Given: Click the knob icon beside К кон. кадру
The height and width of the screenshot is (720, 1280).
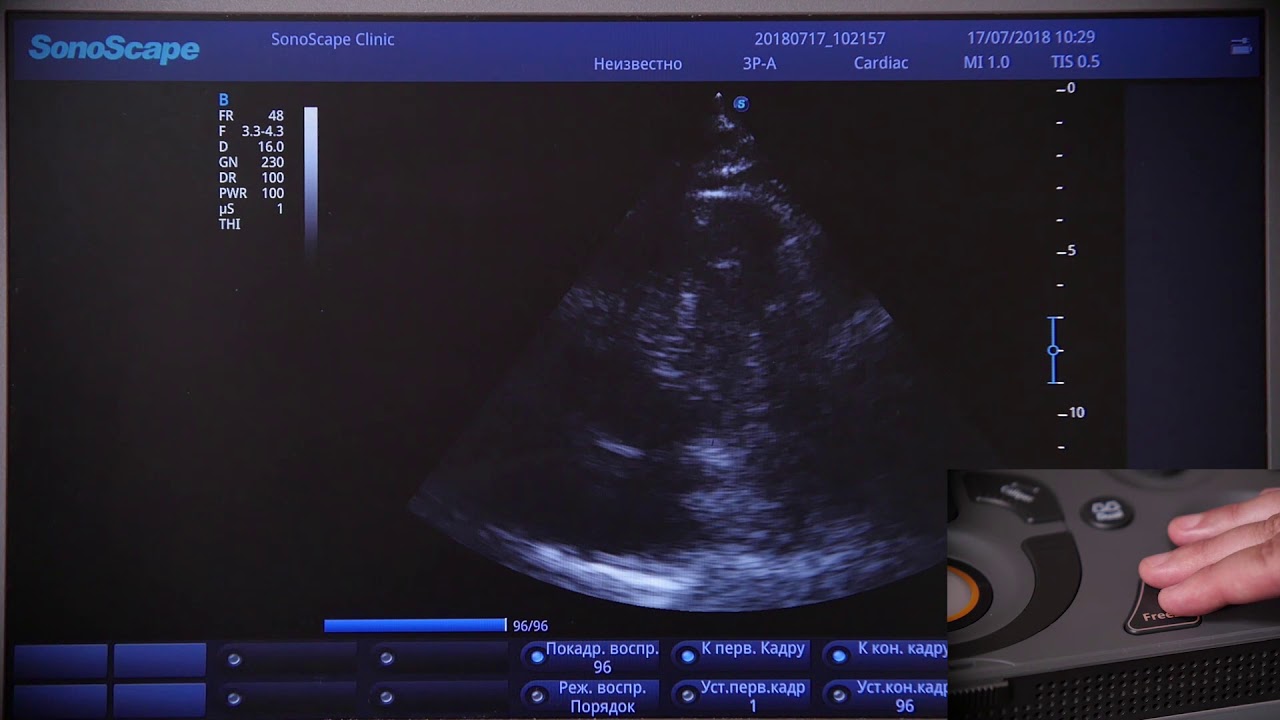Looking at the screenshot, I should tap(840, 656).
